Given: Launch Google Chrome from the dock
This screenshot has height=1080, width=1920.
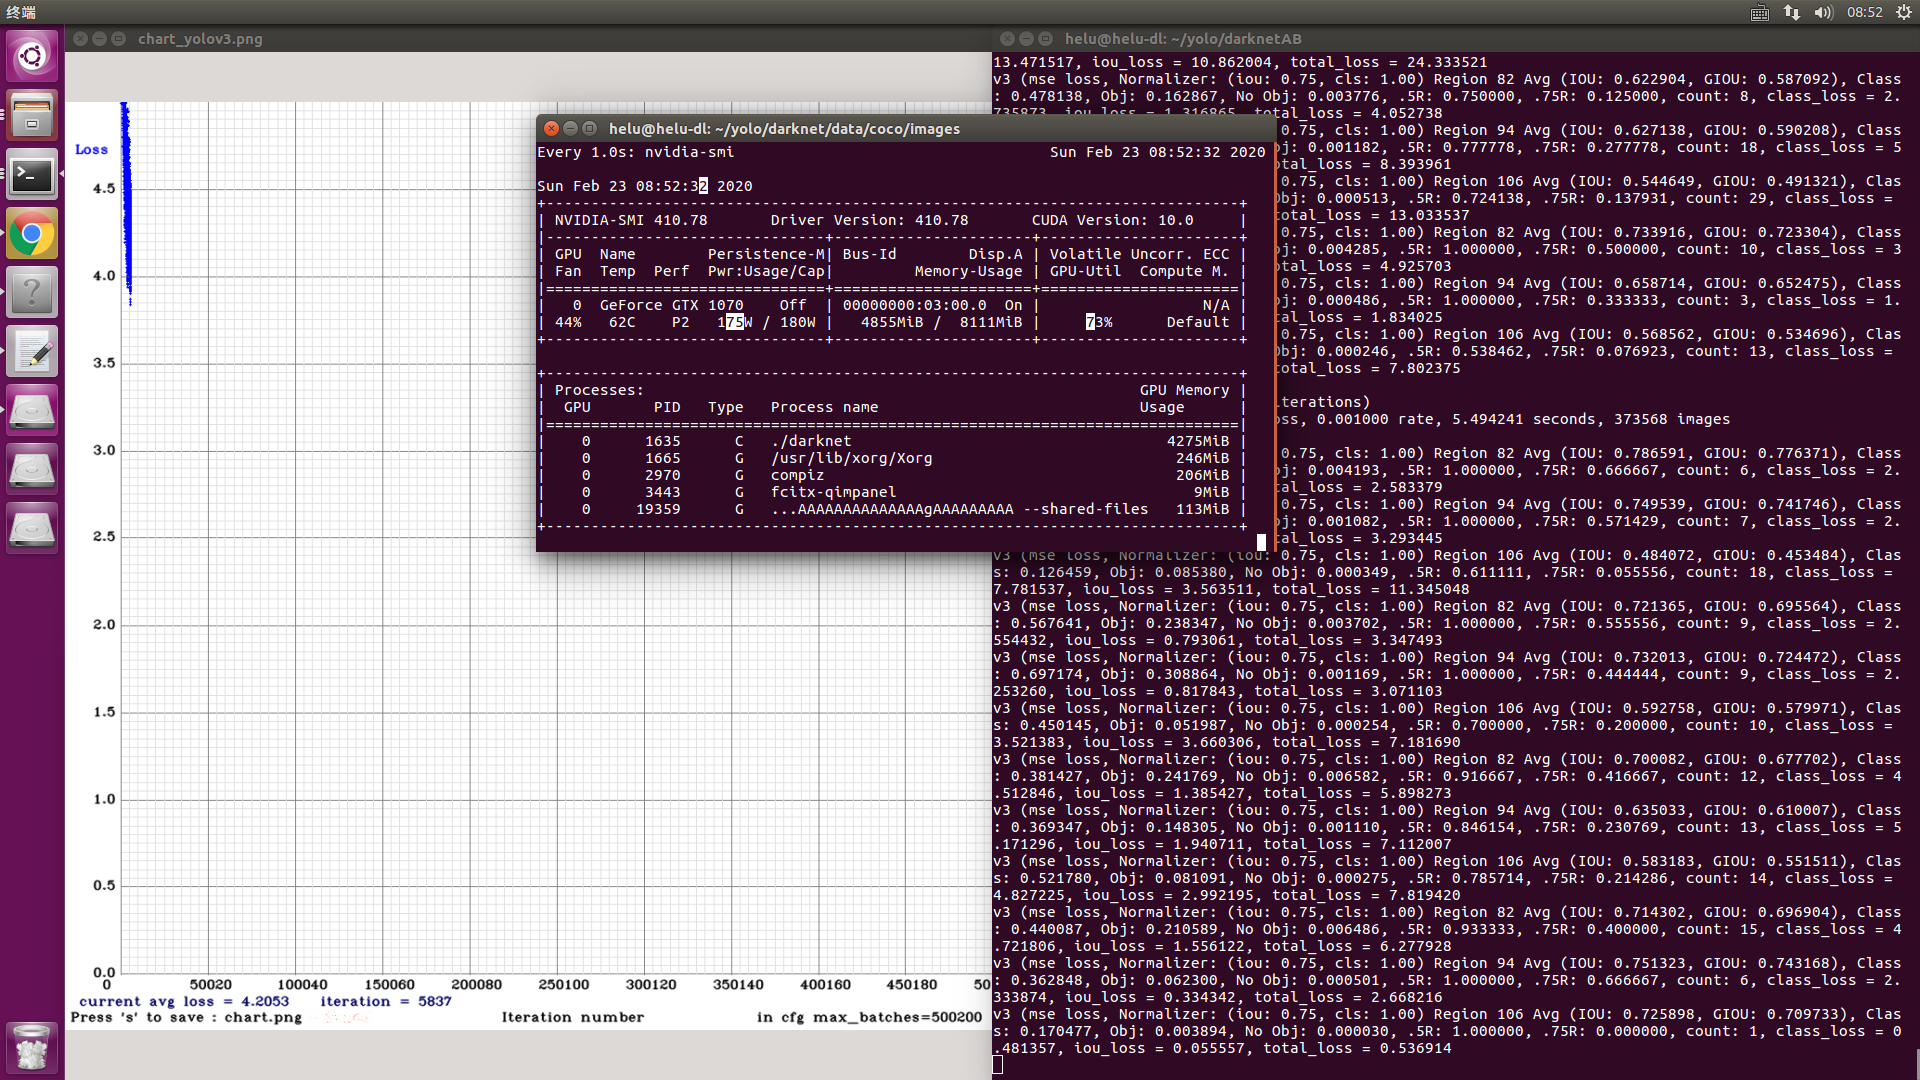Looking at the screenshot, I should pyautogui.click(x=32, y=234).
